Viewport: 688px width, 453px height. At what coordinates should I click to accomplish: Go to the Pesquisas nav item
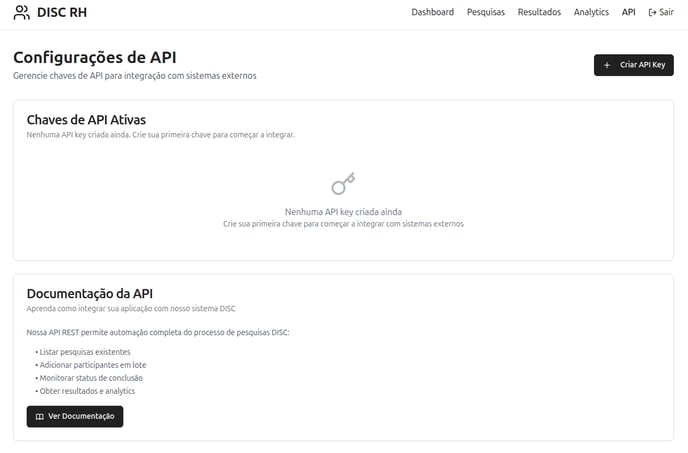click(486, 12)
